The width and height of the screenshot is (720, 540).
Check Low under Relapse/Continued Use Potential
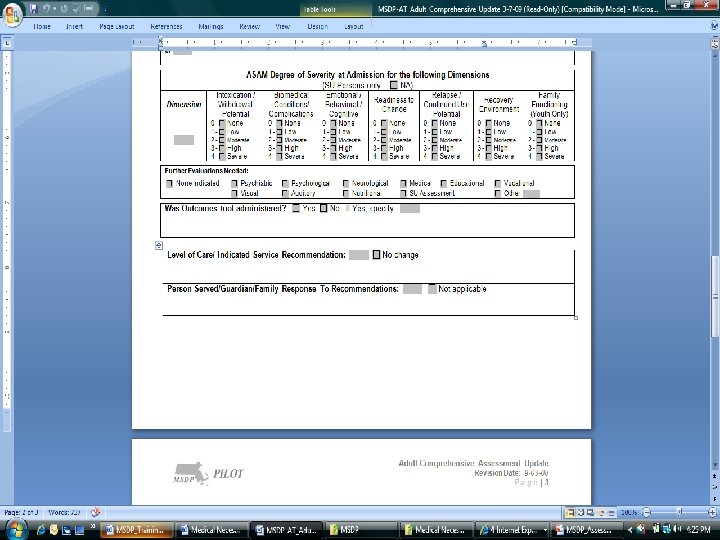click(434, 132)
